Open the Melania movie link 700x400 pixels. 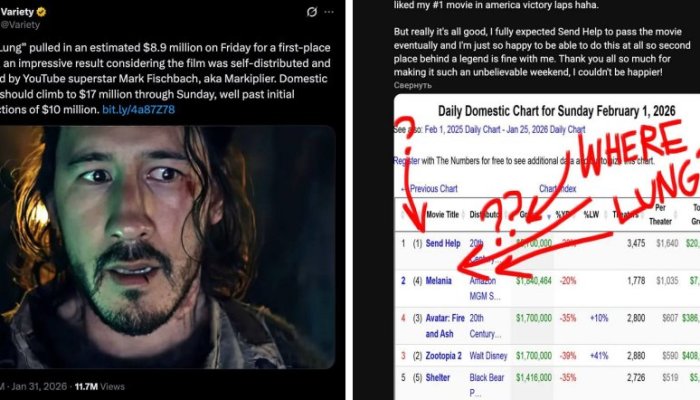coord(438,281)
